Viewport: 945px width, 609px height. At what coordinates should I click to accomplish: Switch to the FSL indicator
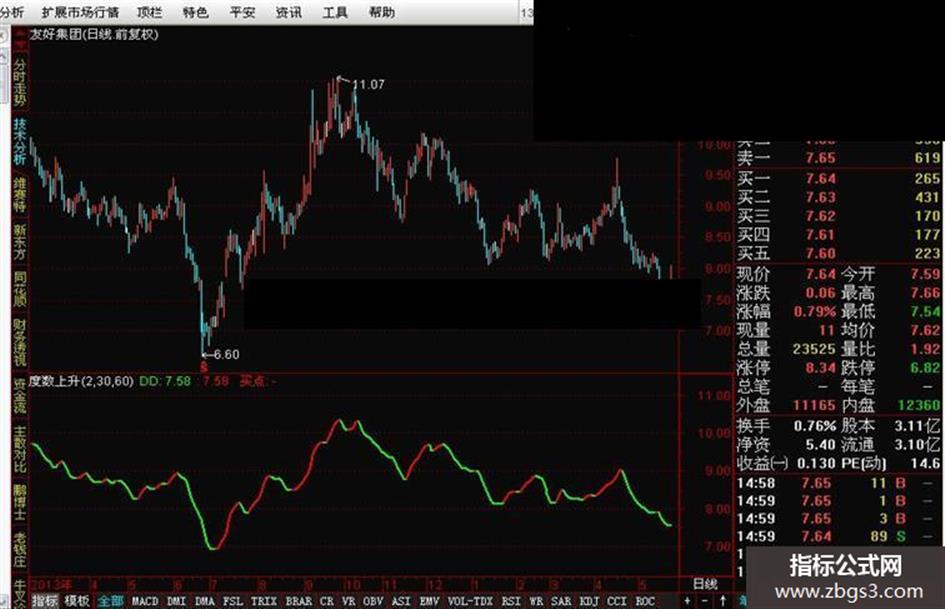click(233, 601)
